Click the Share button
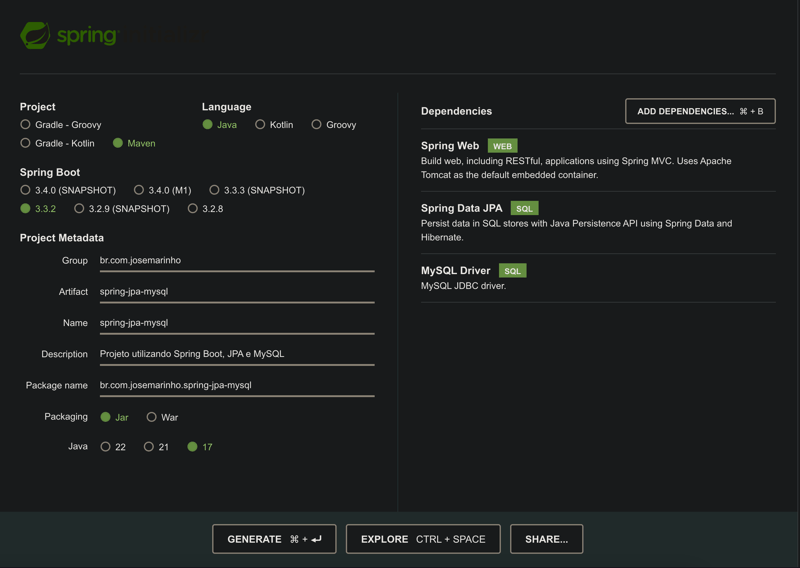Image resolution: width=800 pixels, height=568 pixels. pos(546,539)
